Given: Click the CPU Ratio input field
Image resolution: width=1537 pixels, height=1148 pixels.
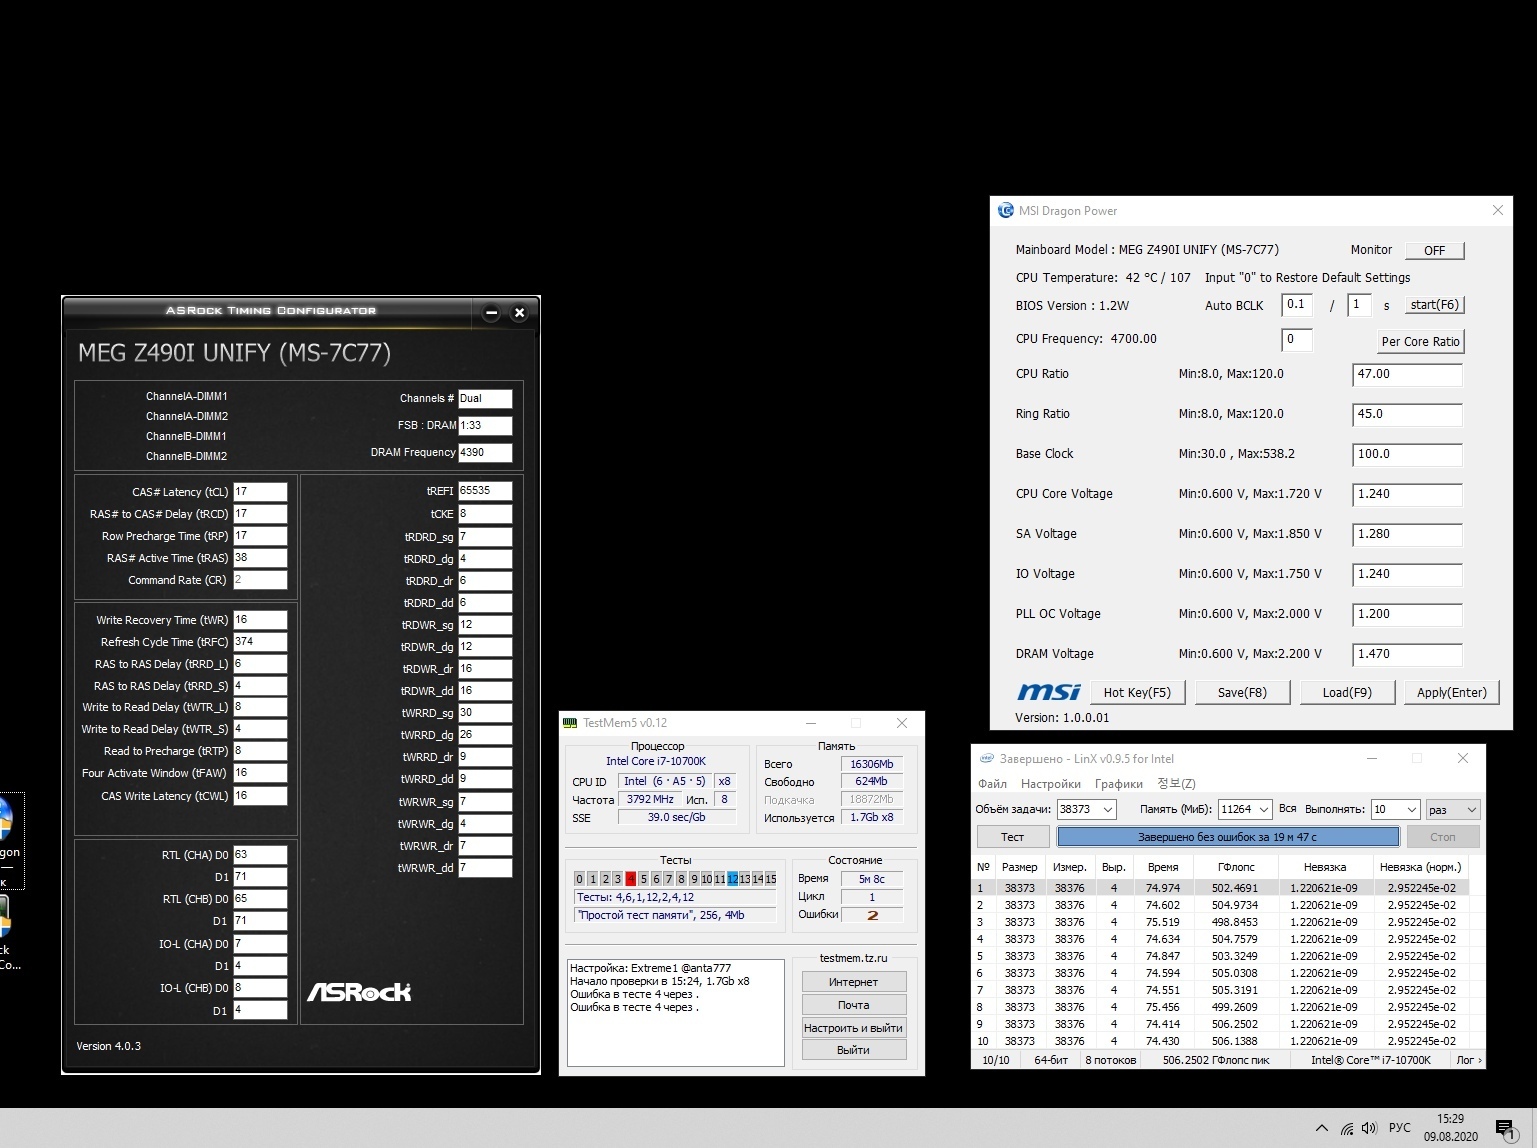Looking at the screenshot, I should click(1407, 374).
